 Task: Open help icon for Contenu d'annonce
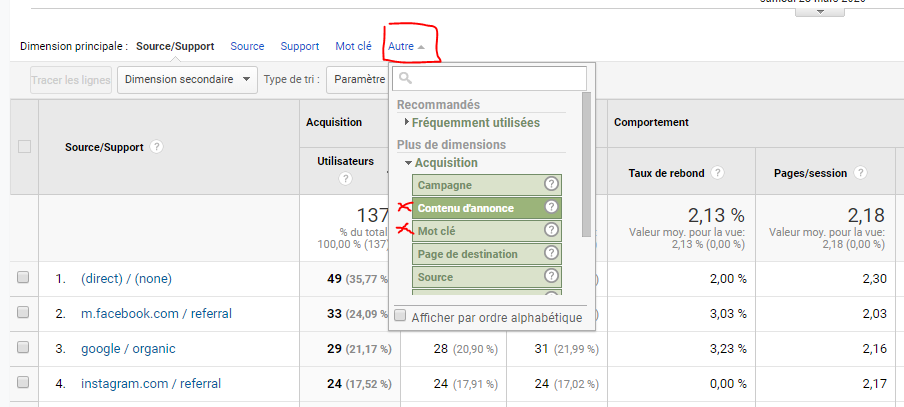[552, 207]
